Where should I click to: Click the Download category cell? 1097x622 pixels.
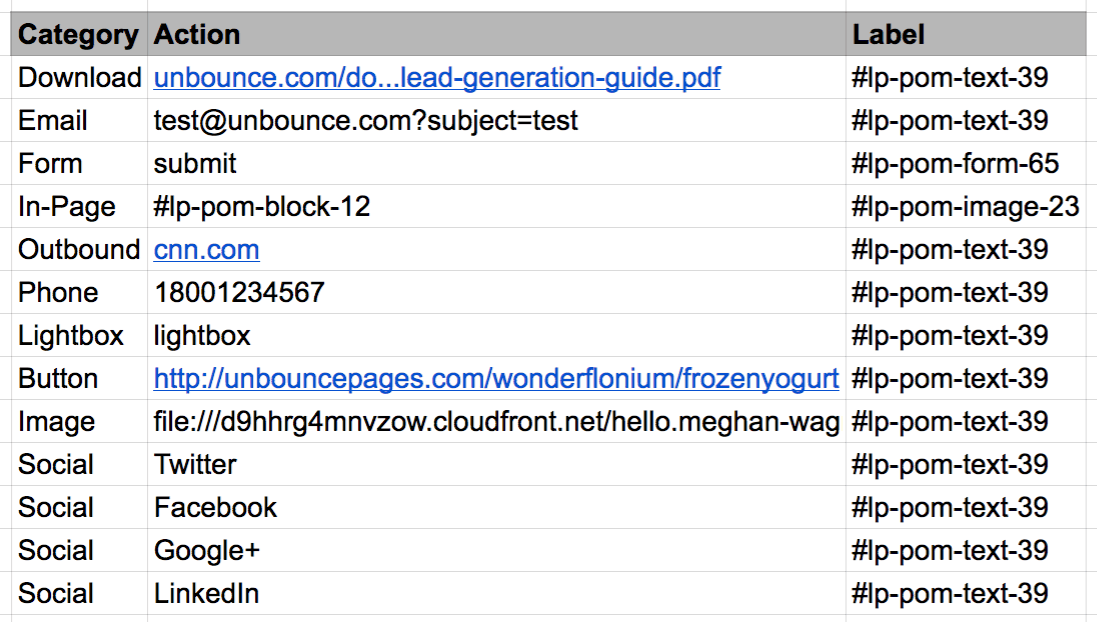click(x=79, y=78)
